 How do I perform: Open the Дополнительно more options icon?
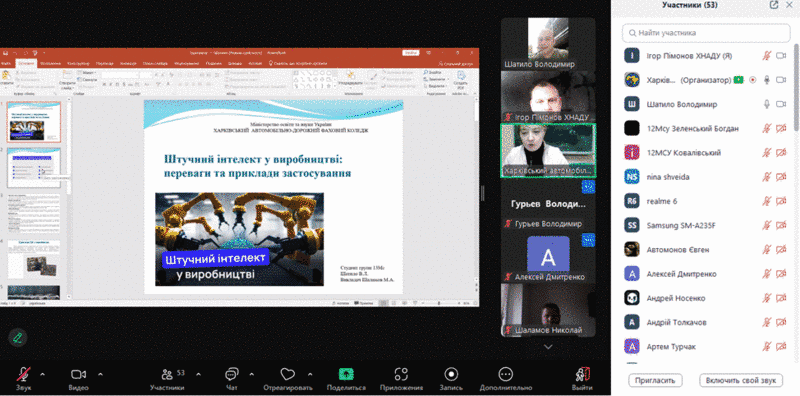[506, 375]
